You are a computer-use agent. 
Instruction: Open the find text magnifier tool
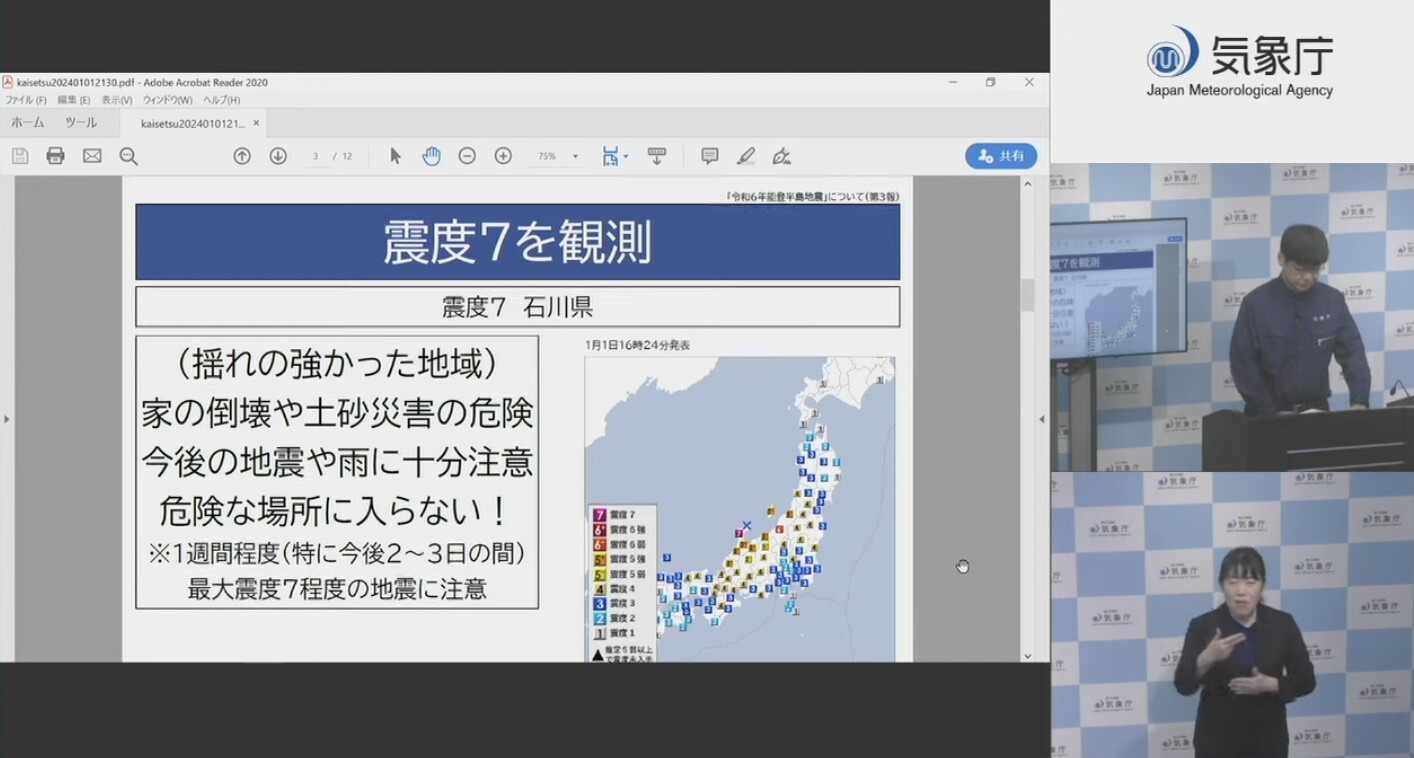(129, 156)
